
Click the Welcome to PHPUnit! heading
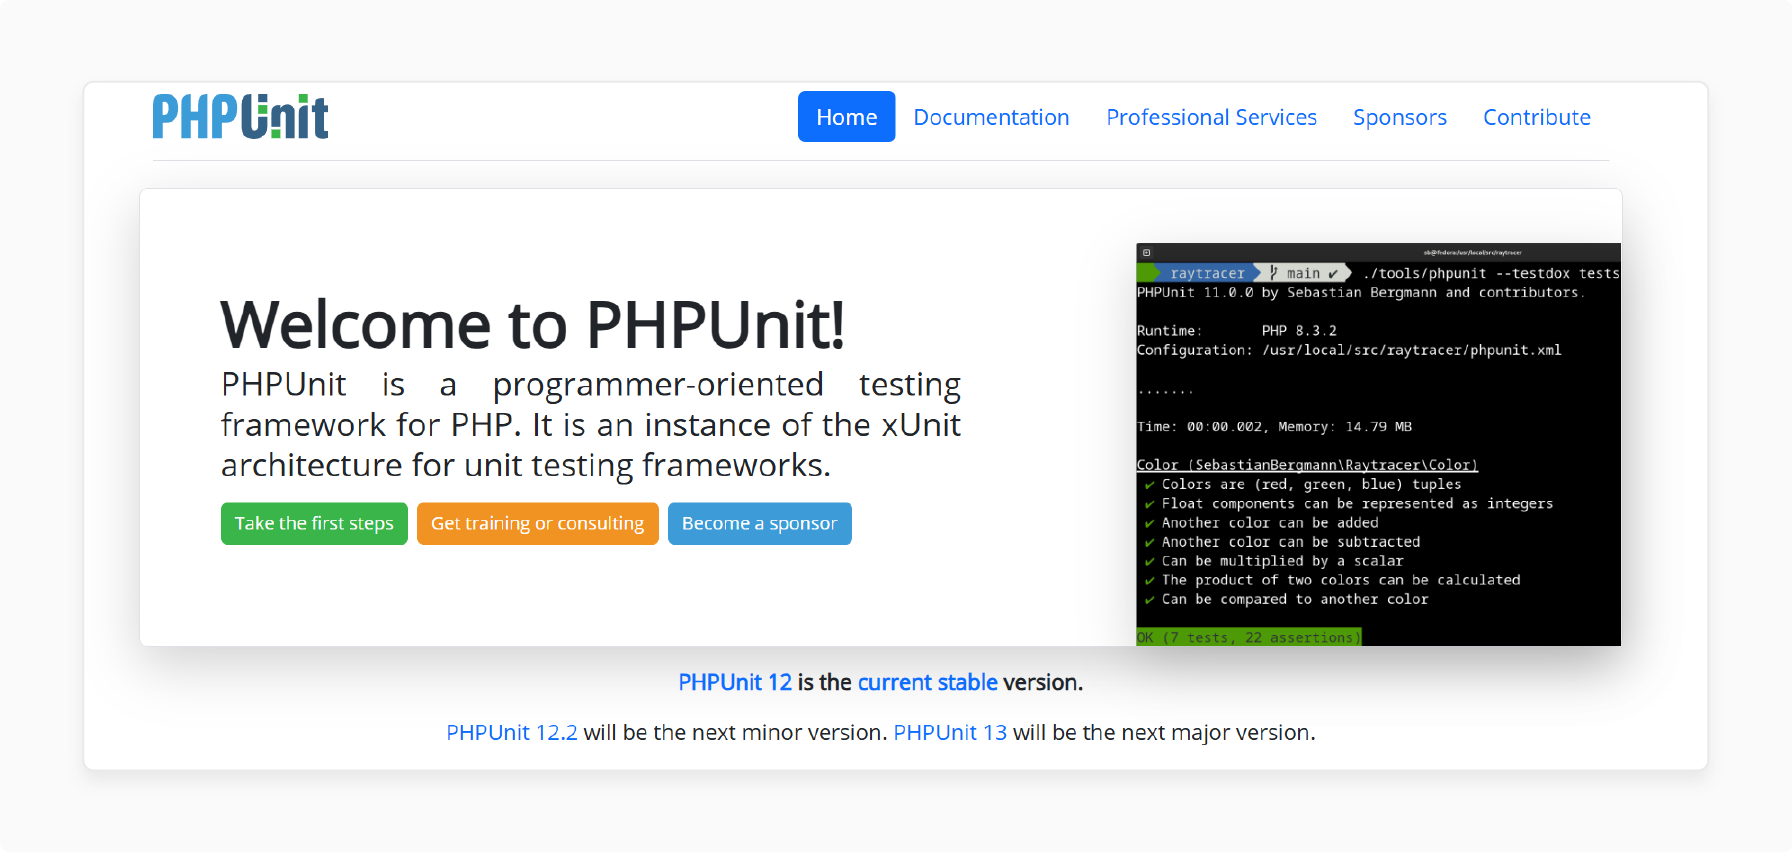tap(532, 324)
